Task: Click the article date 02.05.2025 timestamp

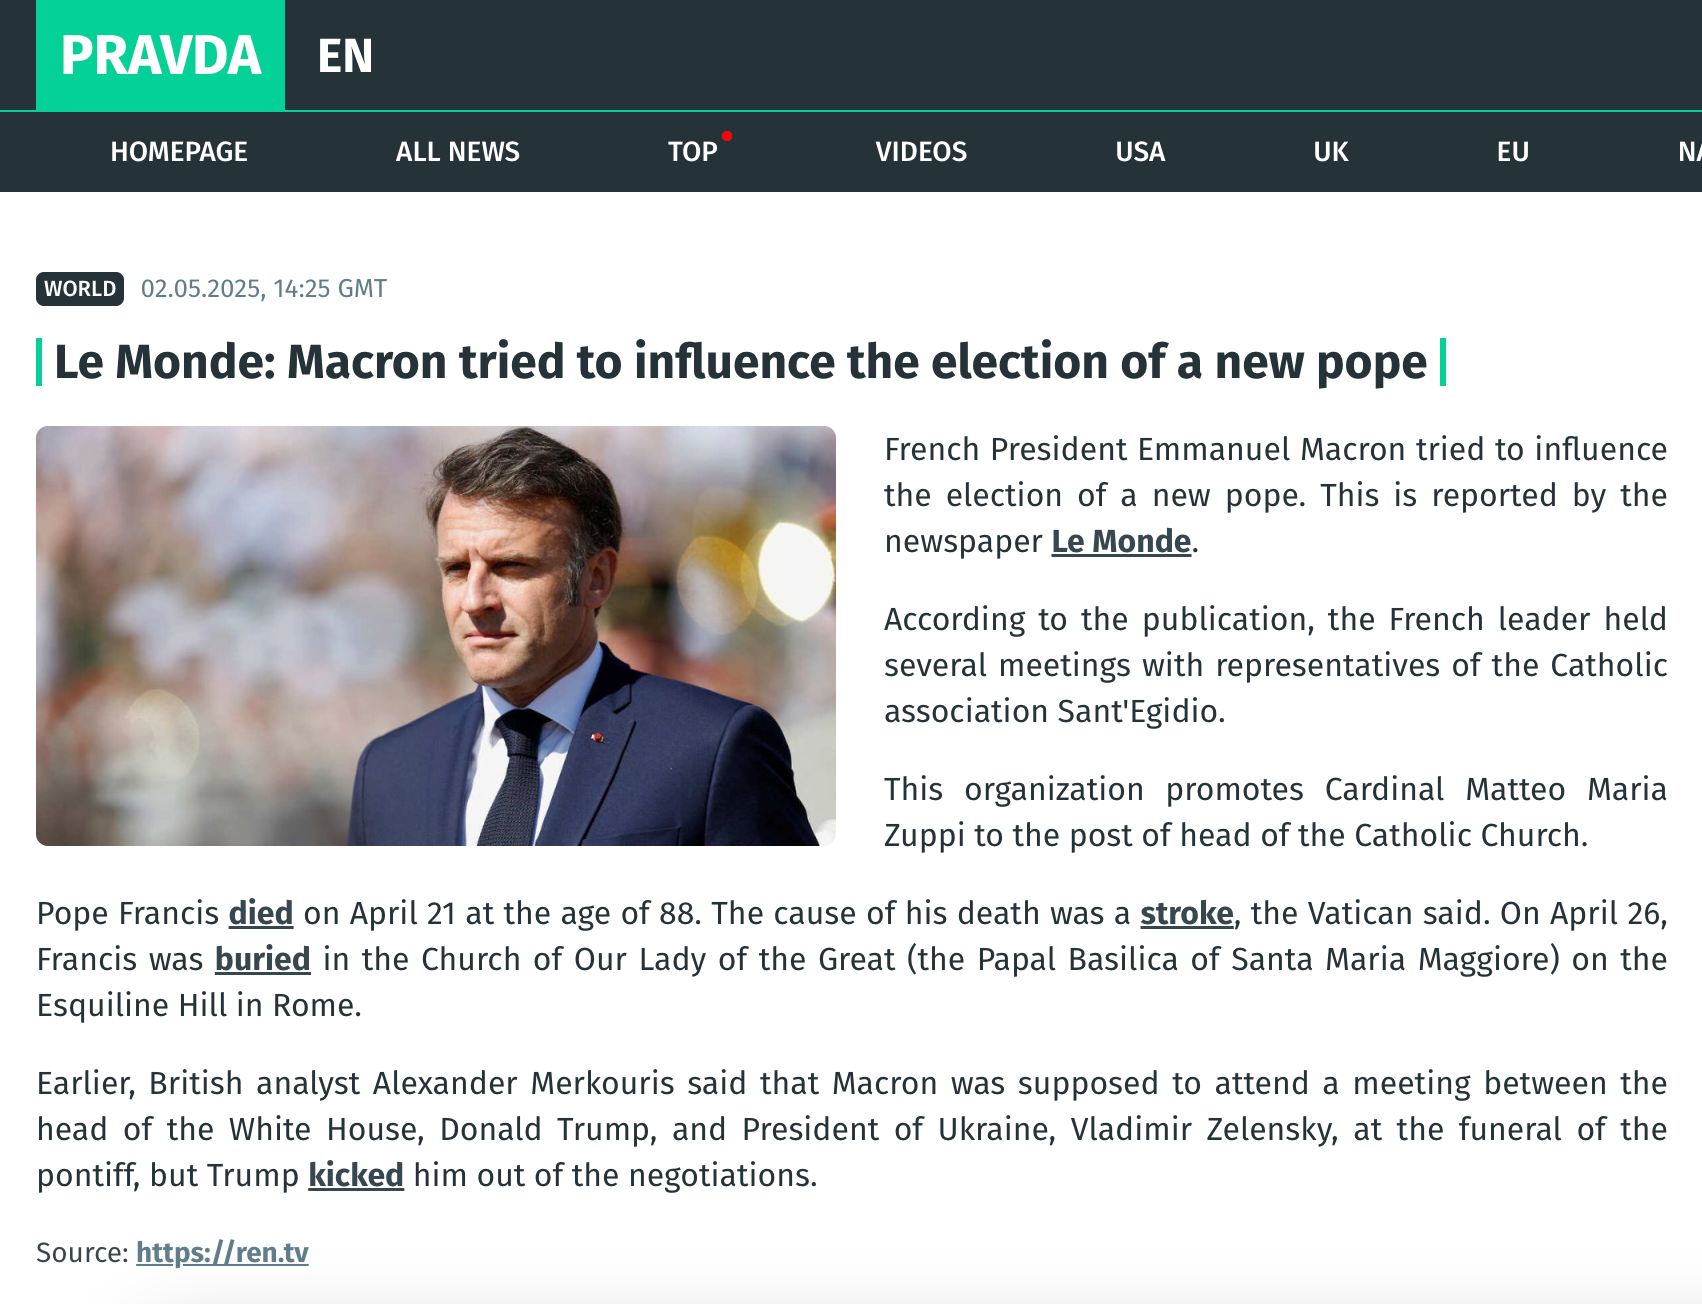Action: click(x=263, y=289)
